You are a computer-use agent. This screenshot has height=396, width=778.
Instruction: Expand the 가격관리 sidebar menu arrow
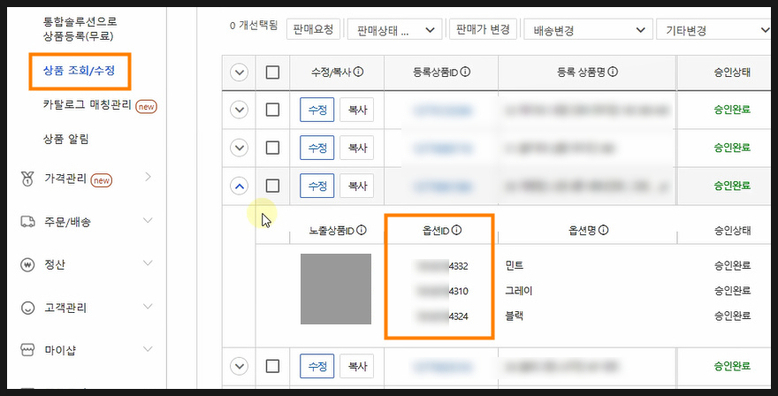click(x=148, y=177)
